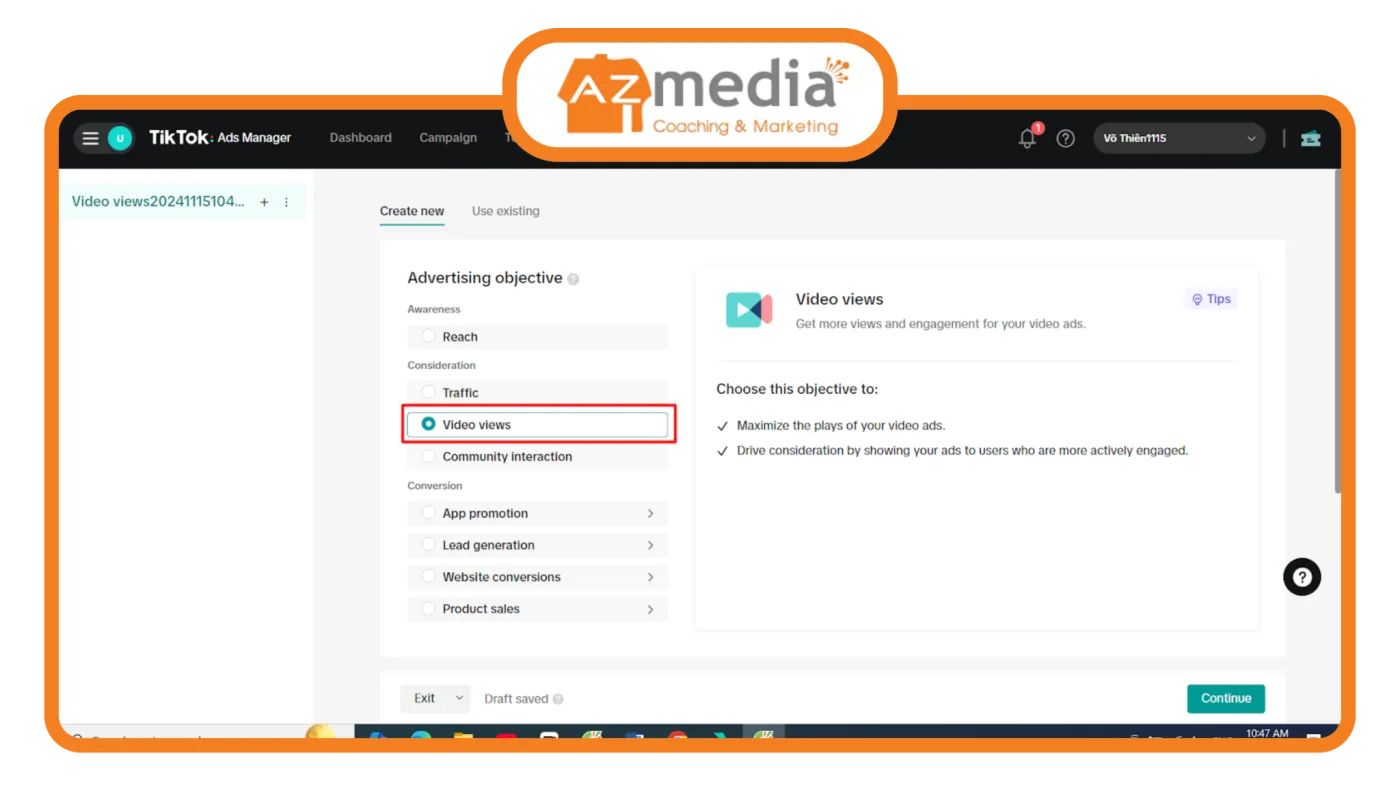The image size is (1400, 788).
Task: Open the teal business center icon
Action: [x=1310, y=138]
